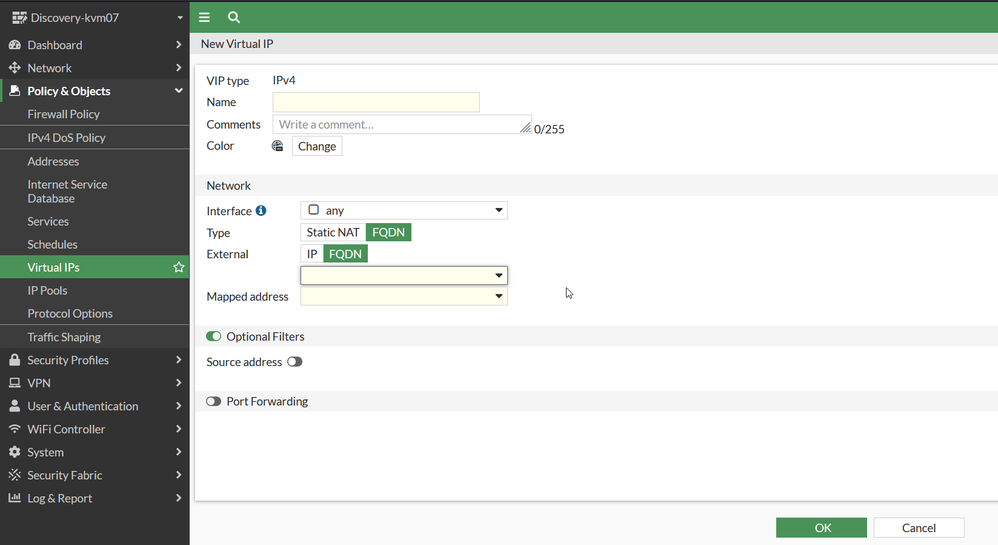
Task: Collapse the Policy & Objects chevron
Action: pos(179,90)
